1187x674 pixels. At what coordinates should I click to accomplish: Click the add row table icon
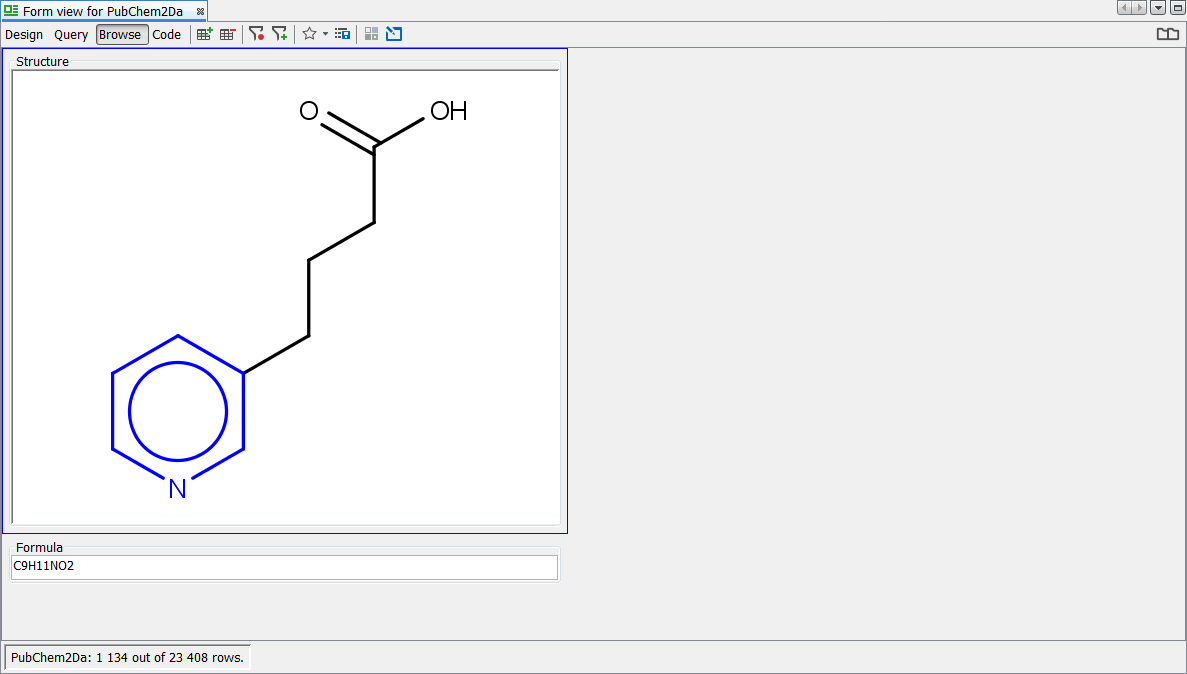tap(204, 34)
